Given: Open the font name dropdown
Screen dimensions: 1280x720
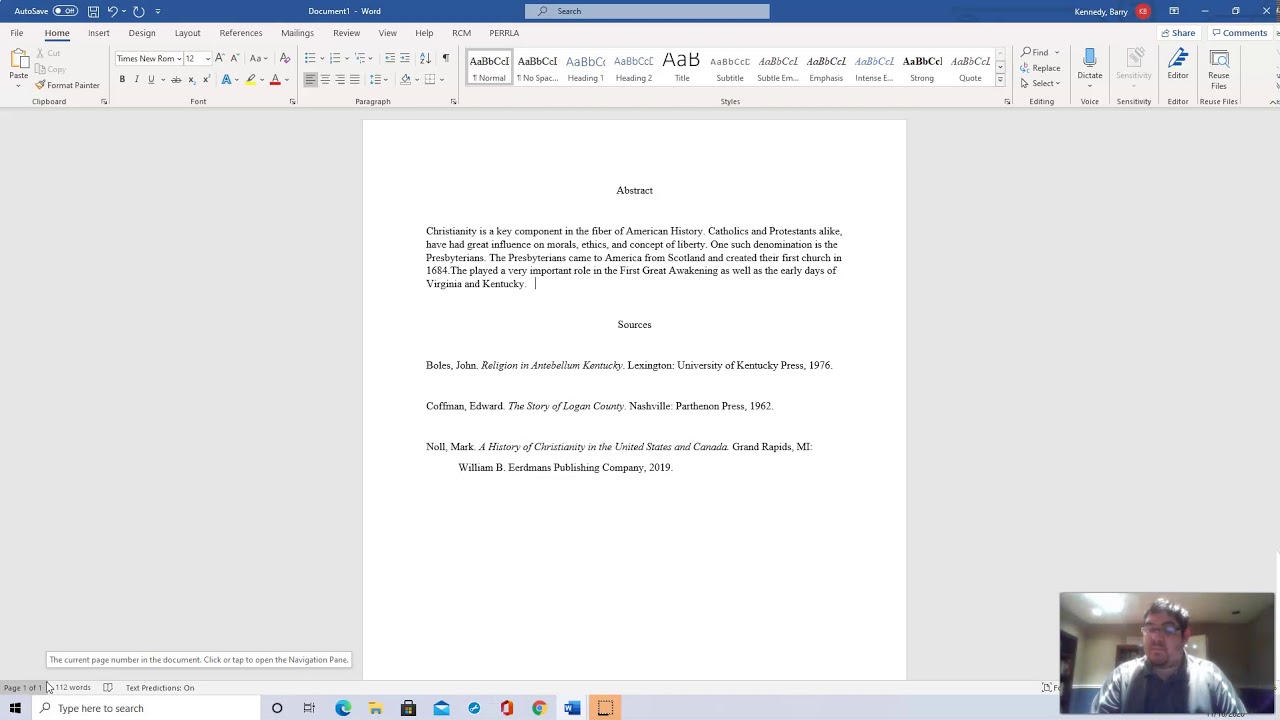Looking at the screenshot, I should (x=179, y=59).
